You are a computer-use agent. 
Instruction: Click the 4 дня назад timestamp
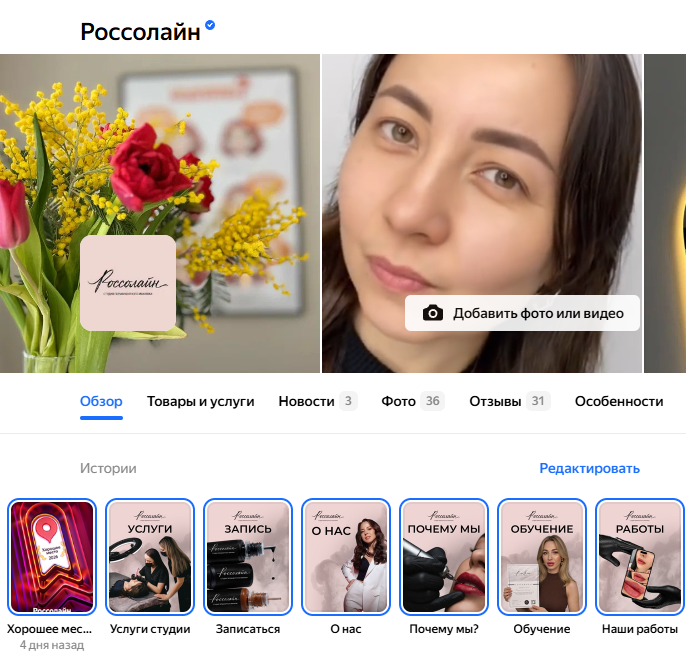[52, 645]
